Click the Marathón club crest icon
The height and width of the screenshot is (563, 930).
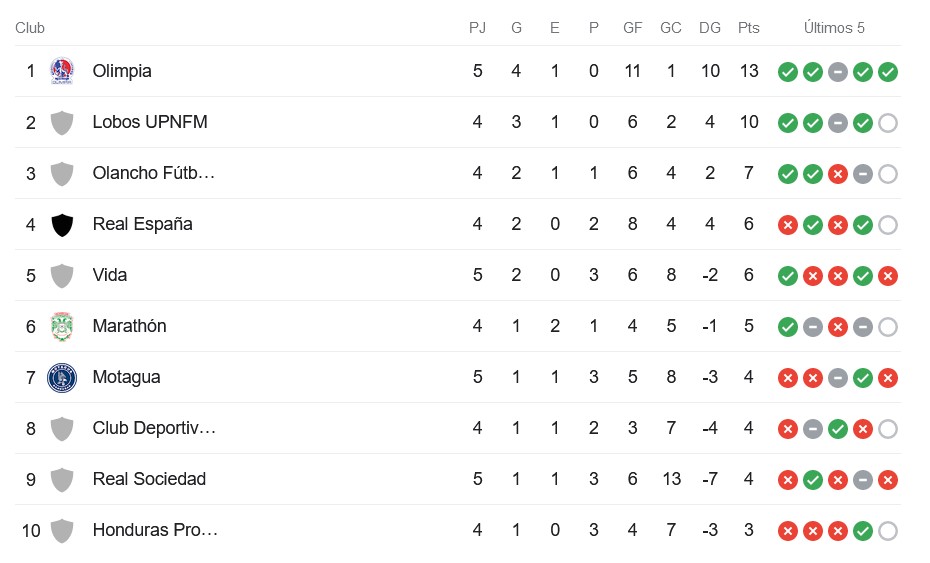(62, 326)
